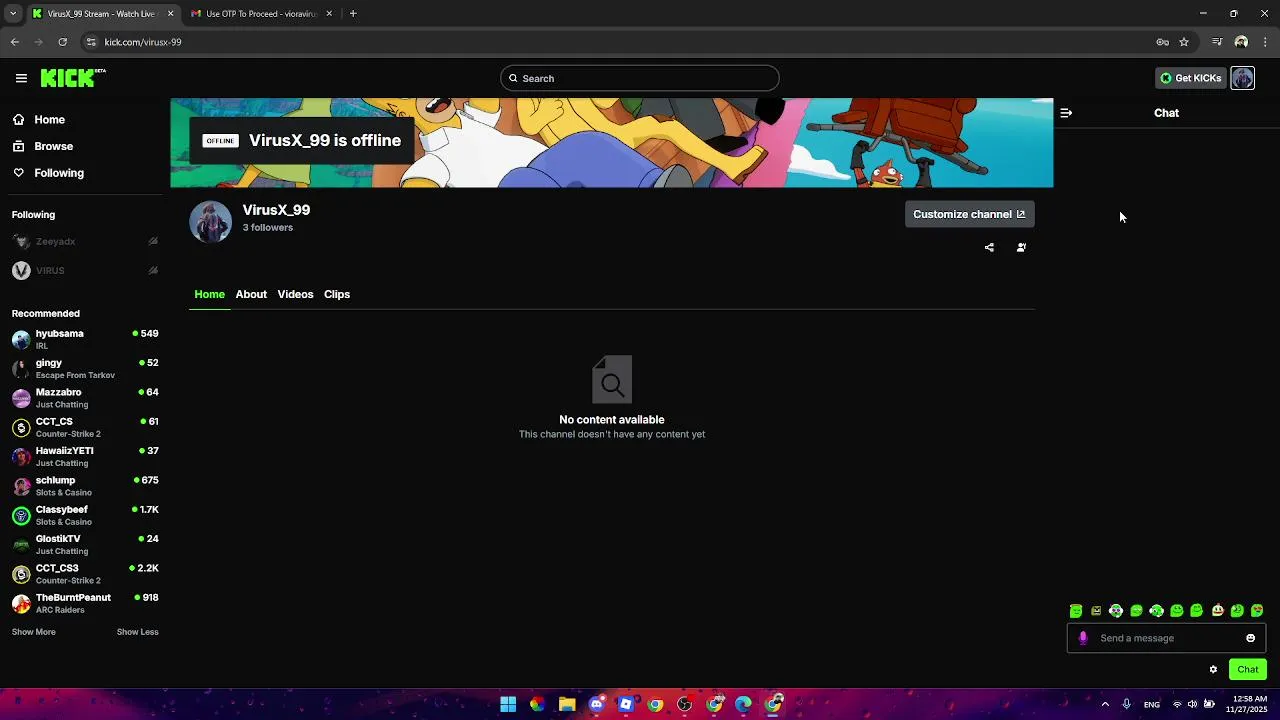Select the heart-eyes quick emote

(1257, 611)
